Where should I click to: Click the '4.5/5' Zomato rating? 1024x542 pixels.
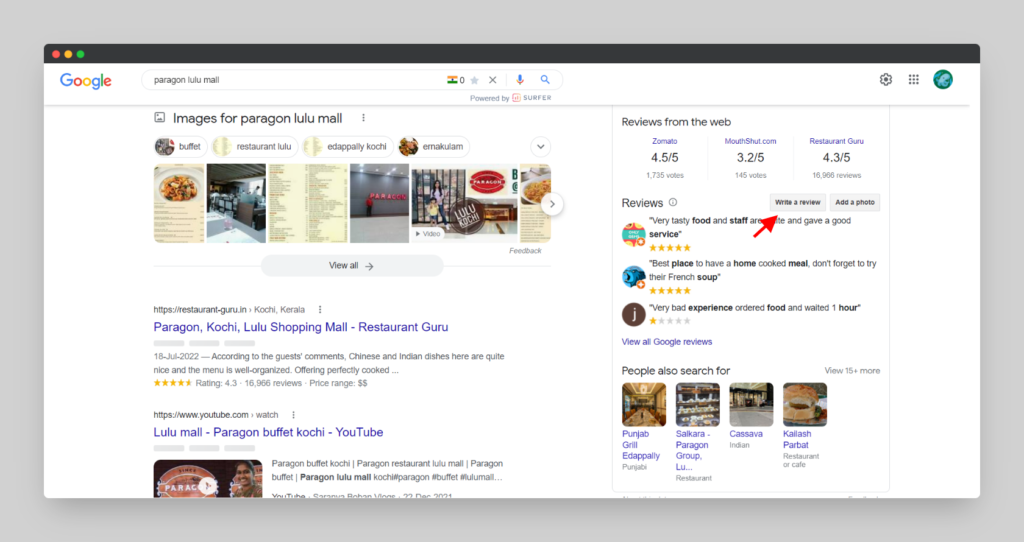point(664,157)
